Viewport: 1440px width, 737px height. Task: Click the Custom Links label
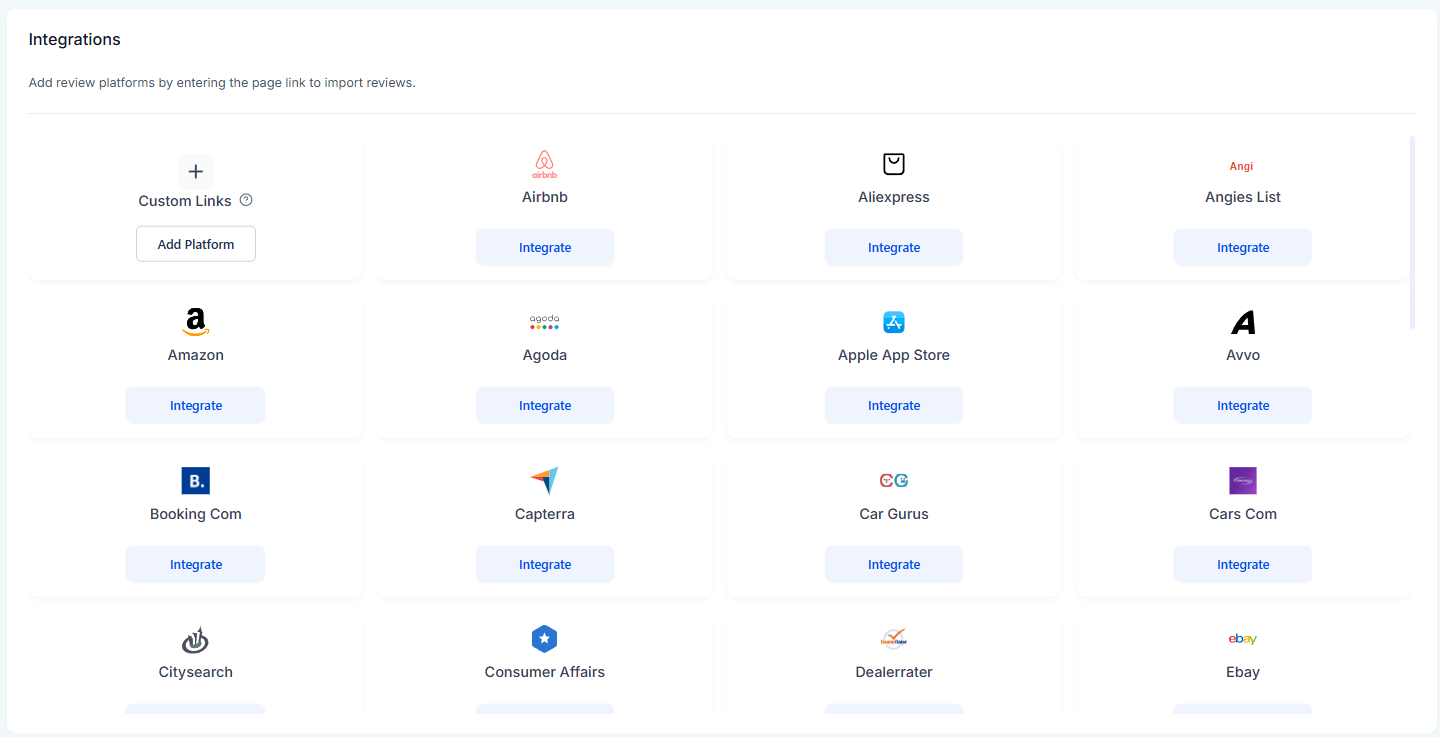tap(185, 201)
